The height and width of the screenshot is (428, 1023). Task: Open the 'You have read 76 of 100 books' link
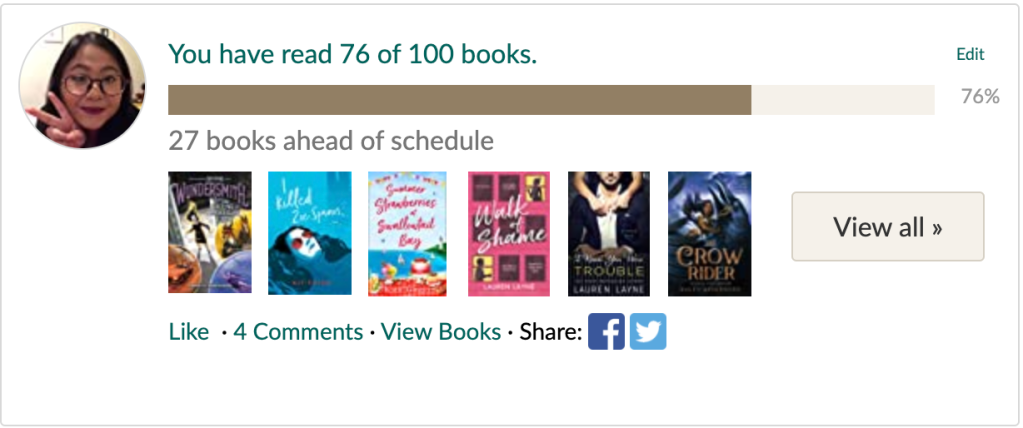(x=352, y=54)
